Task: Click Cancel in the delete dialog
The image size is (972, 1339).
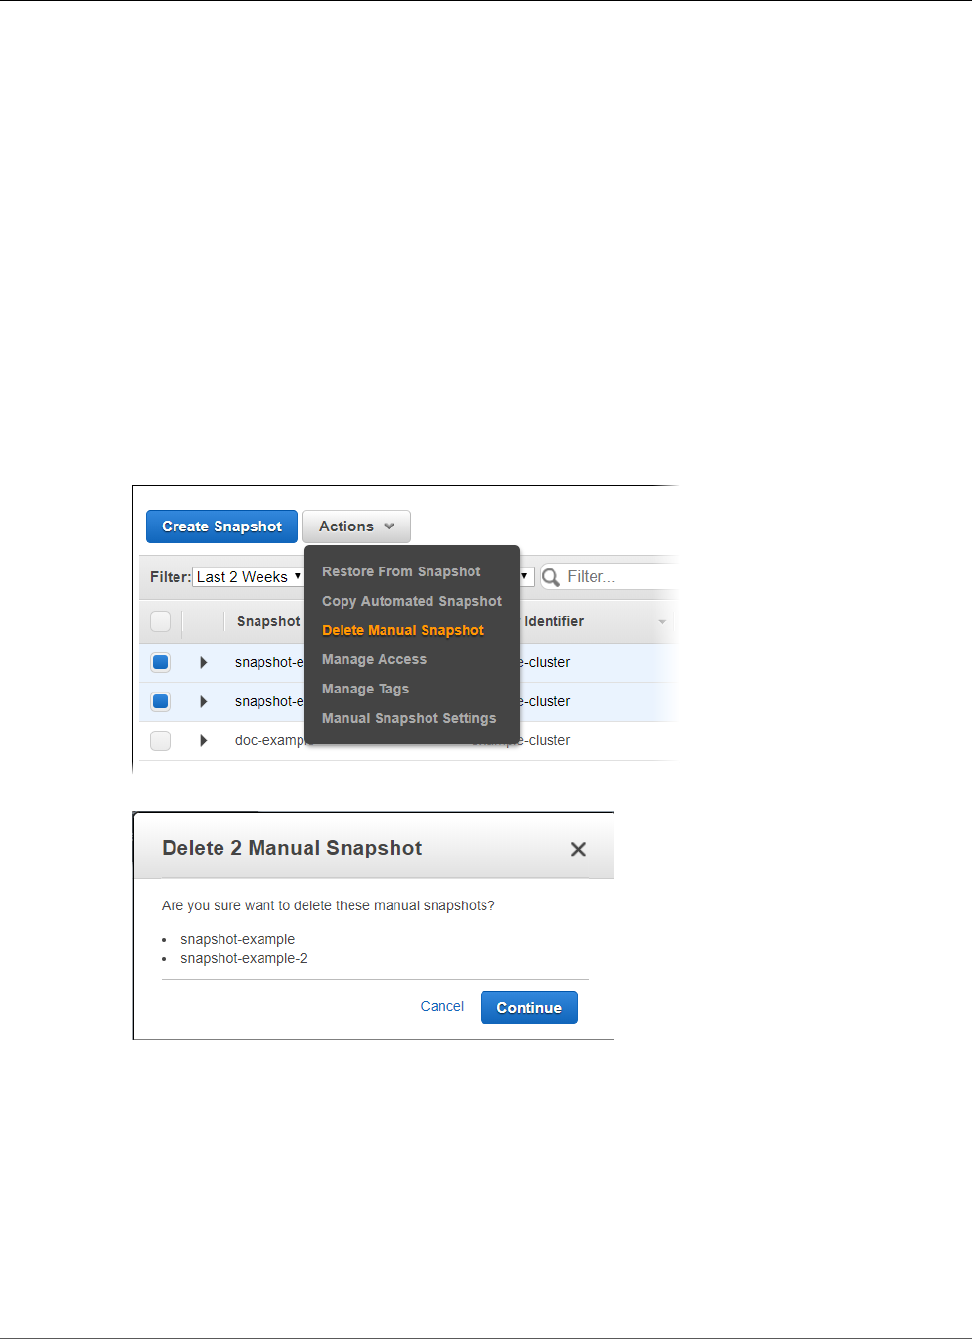Action: click(442, 1006)
